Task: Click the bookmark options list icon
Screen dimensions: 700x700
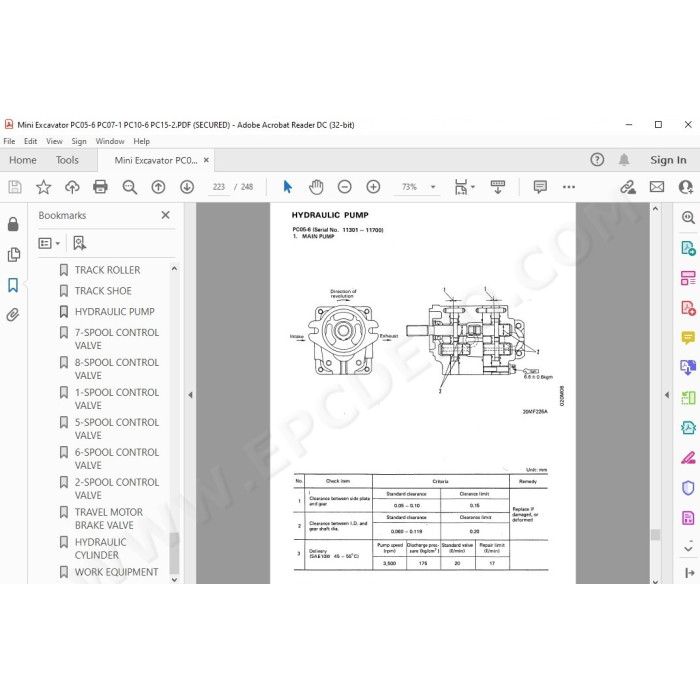Action: 49,243
